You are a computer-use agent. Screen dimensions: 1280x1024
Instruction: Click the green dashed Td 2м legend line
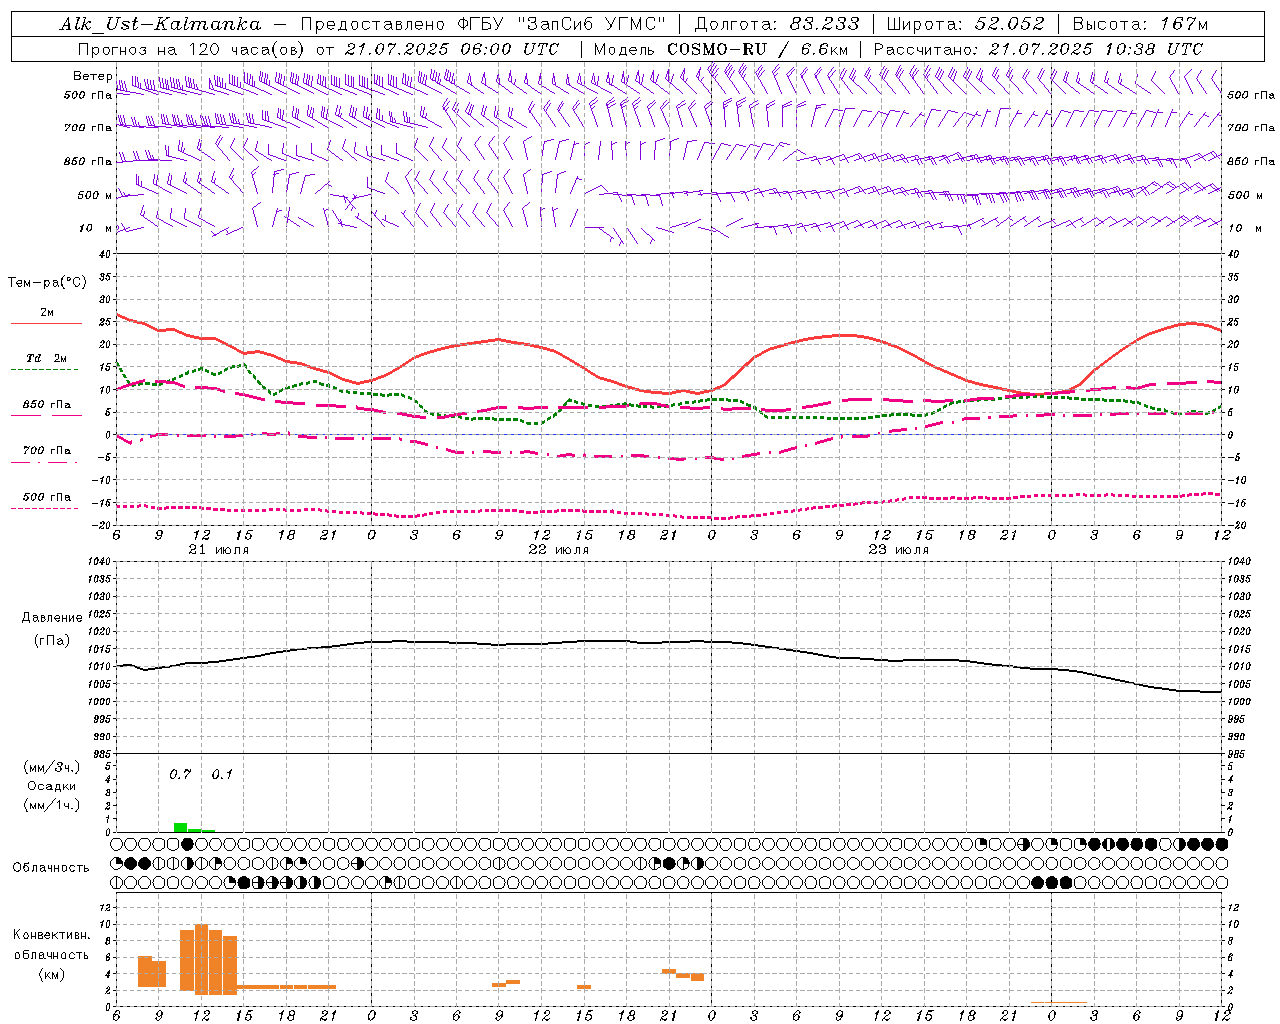coord(44,370)
